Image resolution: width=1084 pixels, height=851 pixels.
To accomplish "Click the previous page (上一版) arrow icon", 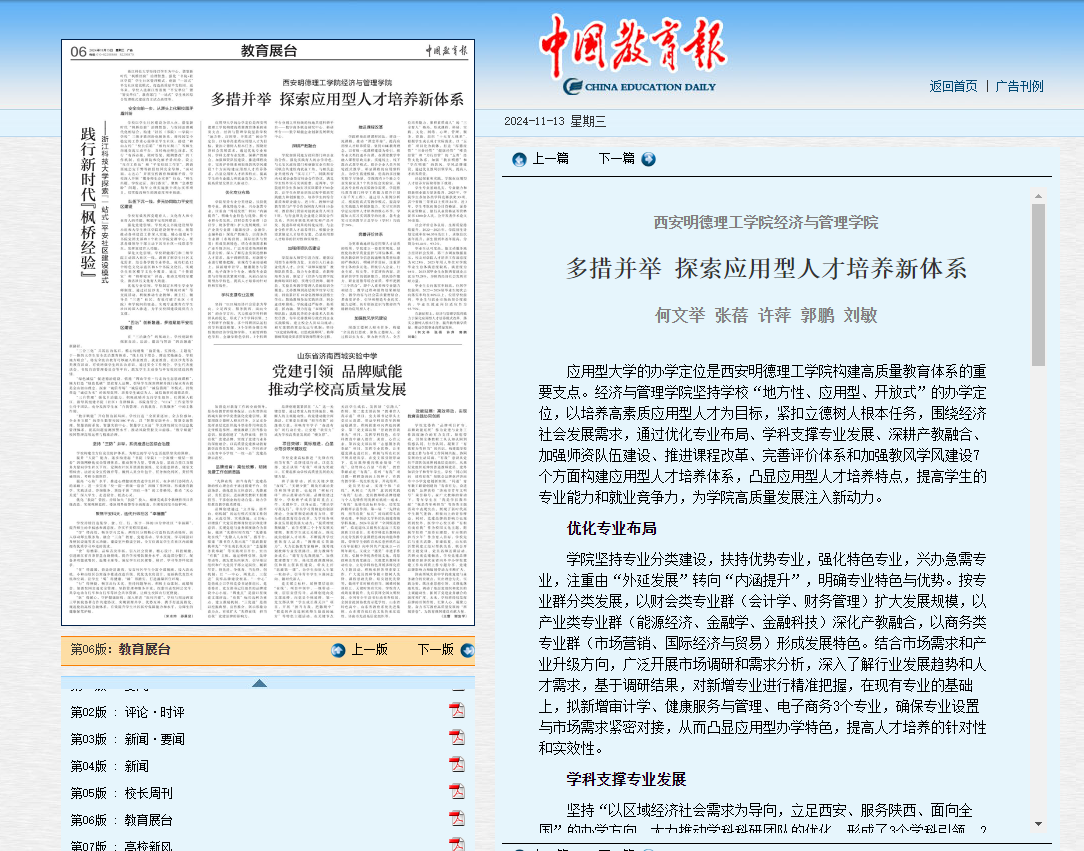I will (338, 649).
